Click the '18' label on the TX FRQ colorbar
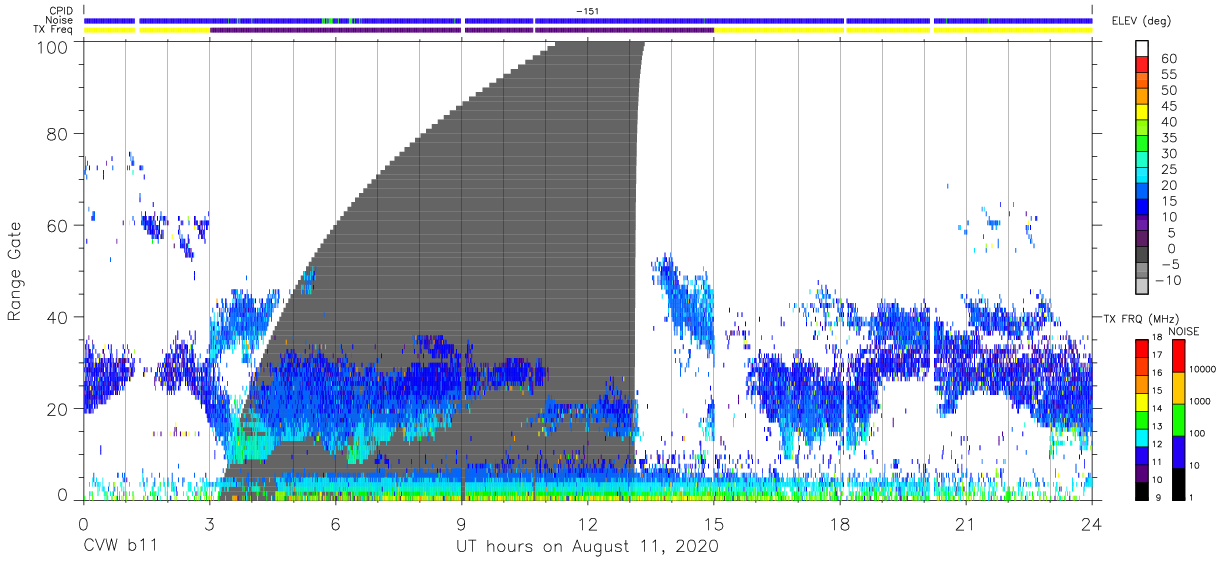The image size is (1228, 567). [x=1159, y=339]
